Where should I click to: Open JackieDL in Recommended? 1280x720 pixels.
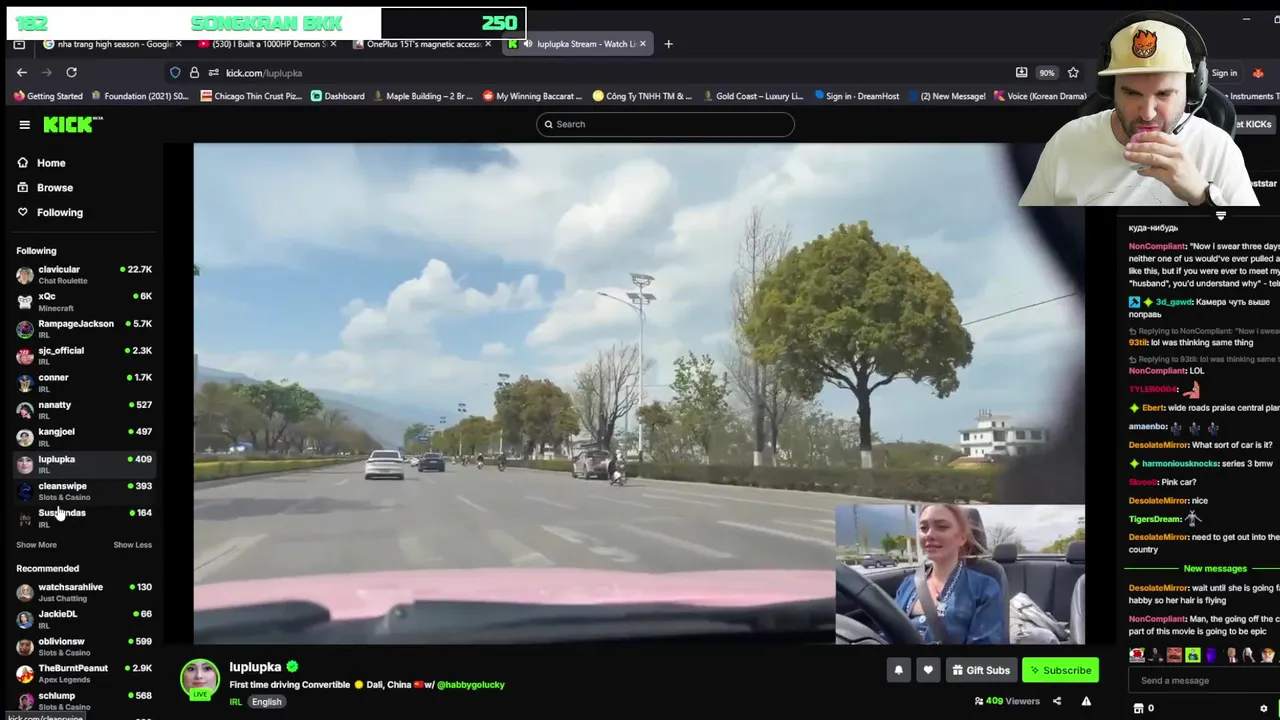(x=84, y=619)
